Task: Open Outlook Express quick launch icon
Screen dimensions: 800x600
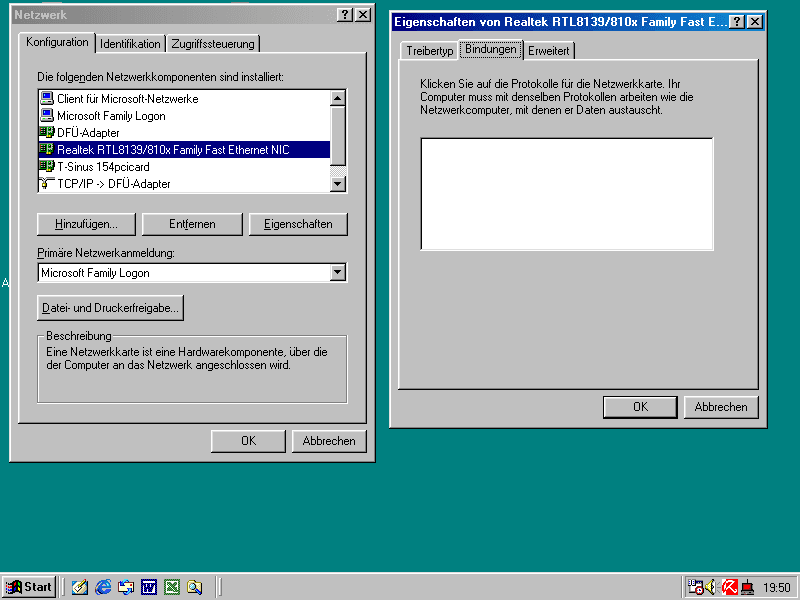Action: point(126,587)
